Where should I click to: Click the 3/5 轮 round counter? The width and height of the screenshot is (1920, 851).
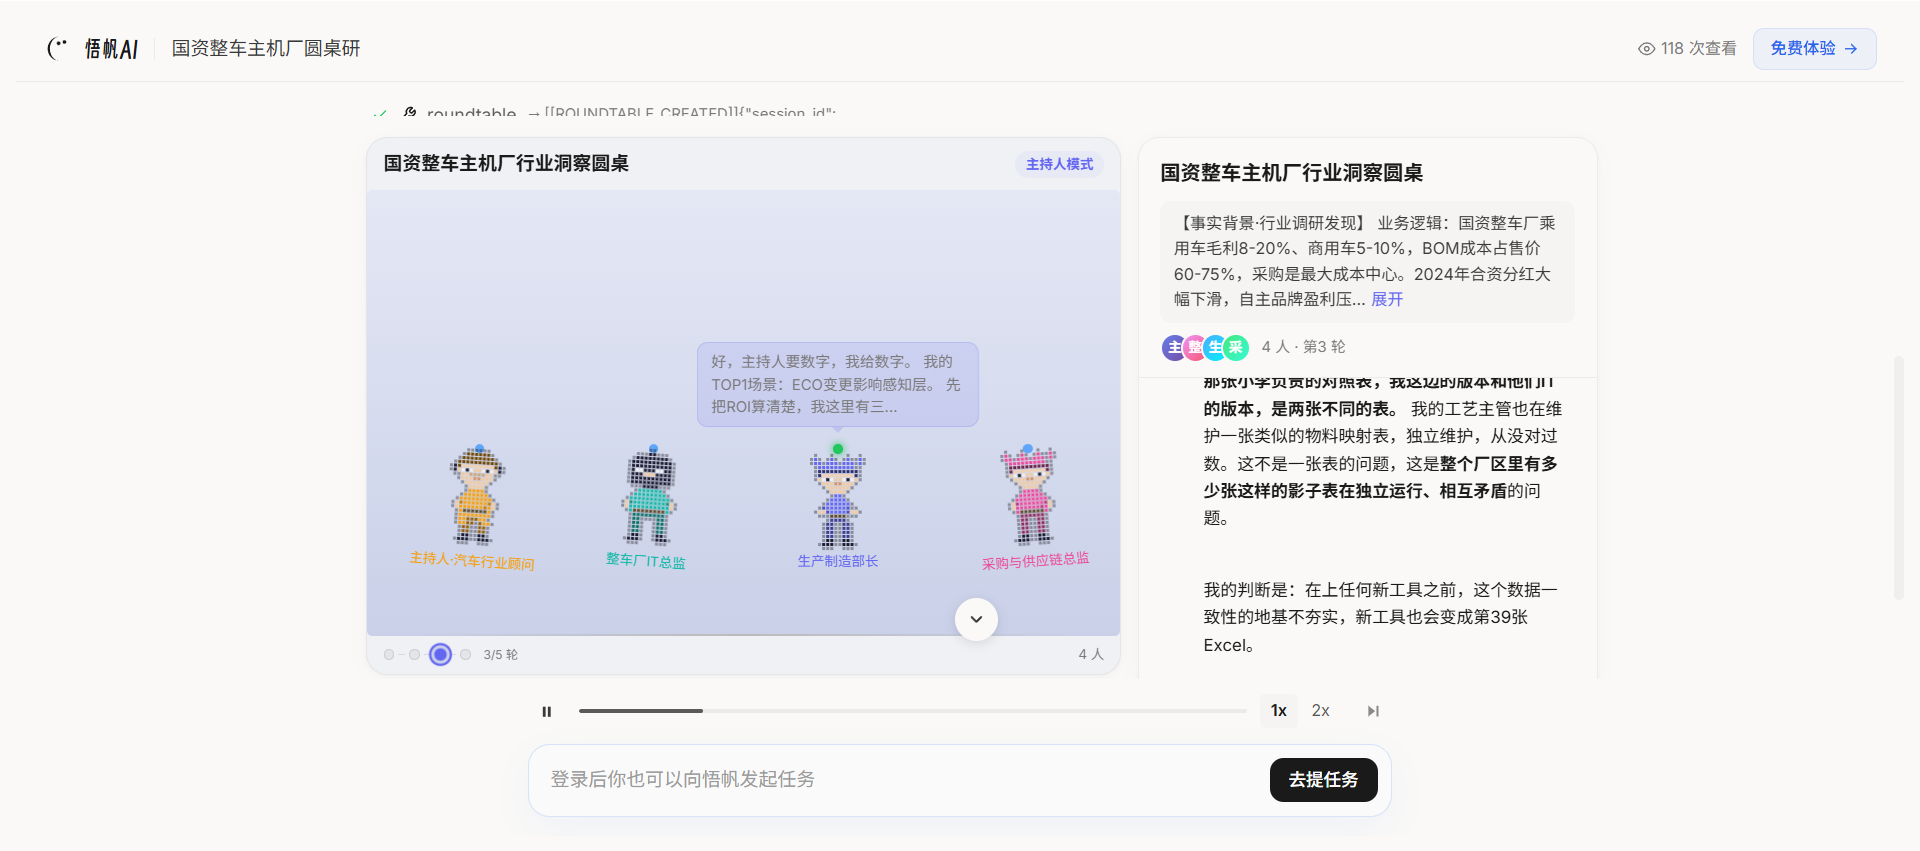[x=500, y=655]
